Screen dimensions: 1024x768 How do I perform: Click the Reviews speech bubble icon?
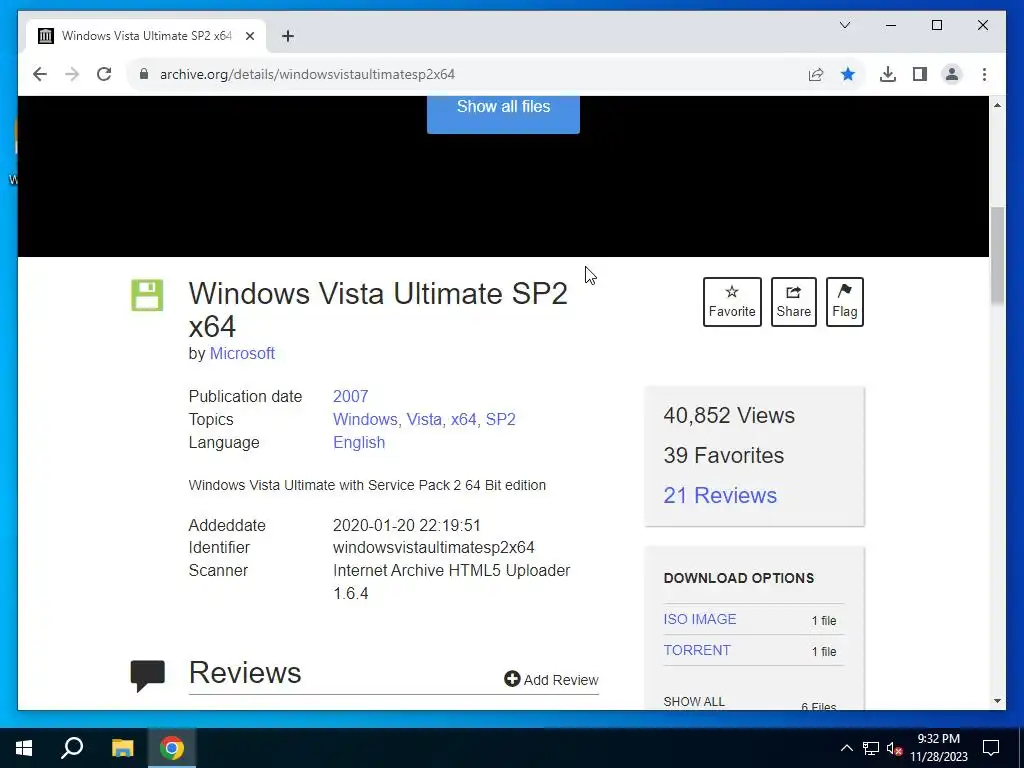click(148, 675)
